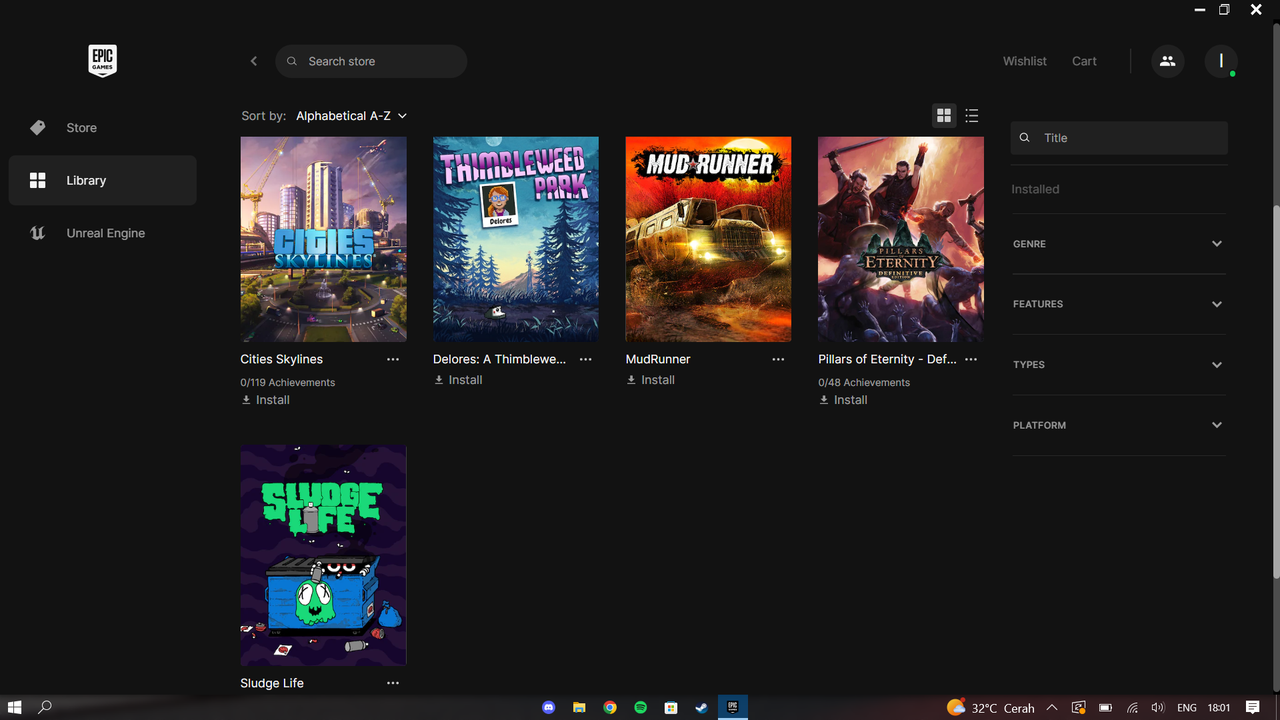
Task: Toggle the Installed filter
Action: click(1035, 189)
